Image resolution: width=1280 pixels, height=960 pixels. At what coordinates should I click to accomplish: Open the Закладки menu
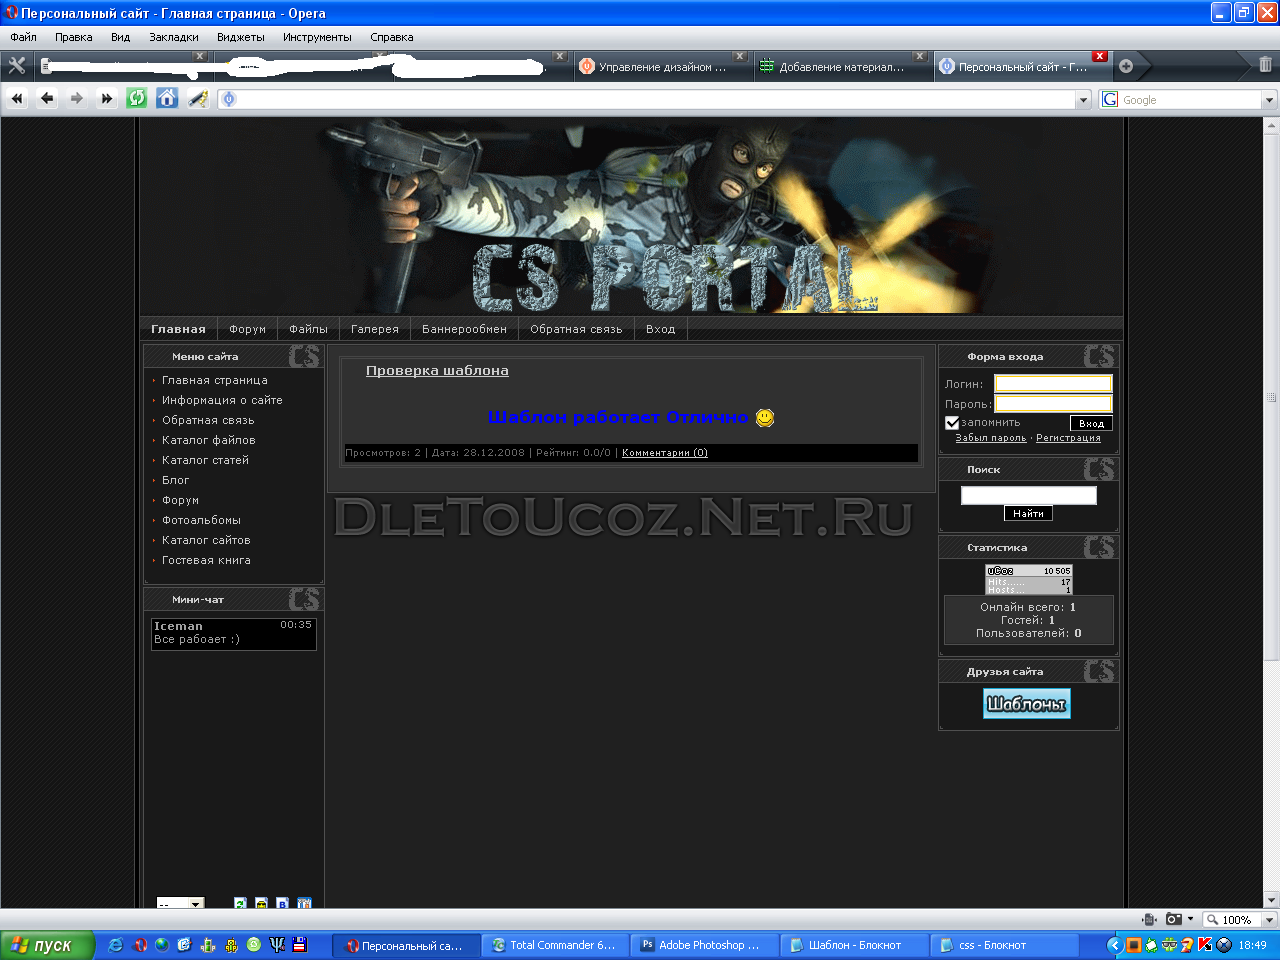pyautogui.click(x=174, y=37)
